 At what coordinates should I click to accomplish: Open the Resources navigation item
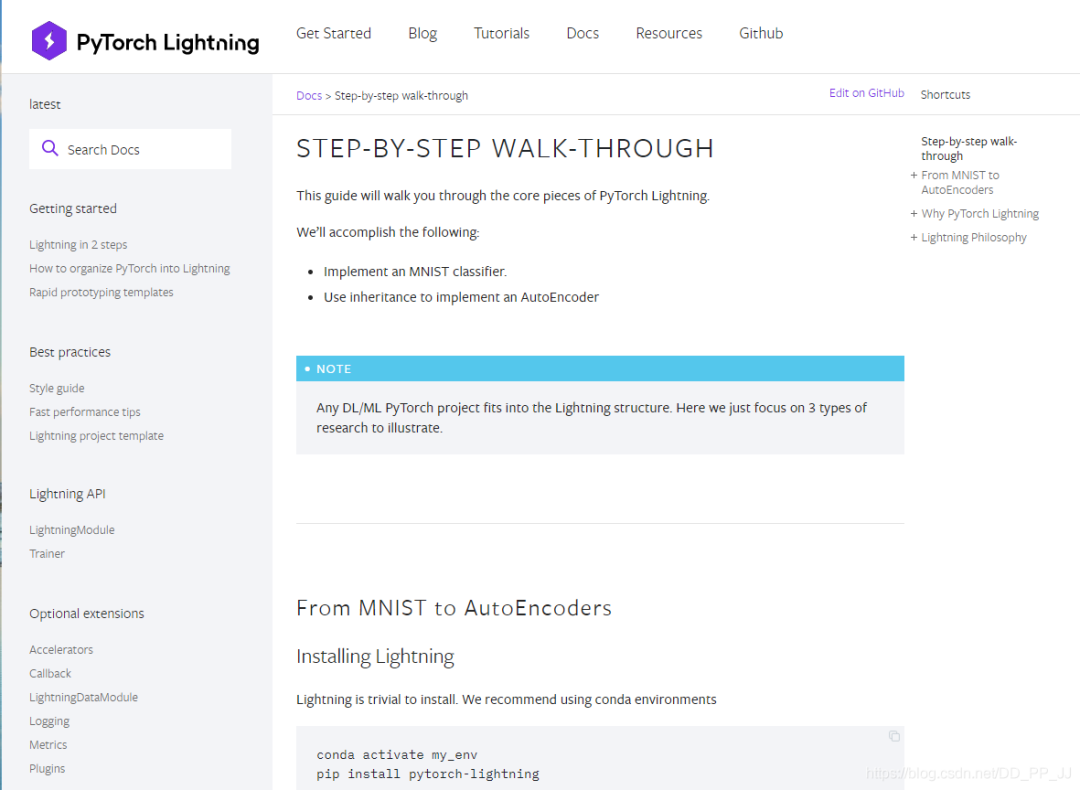click(x=669, y=33)
